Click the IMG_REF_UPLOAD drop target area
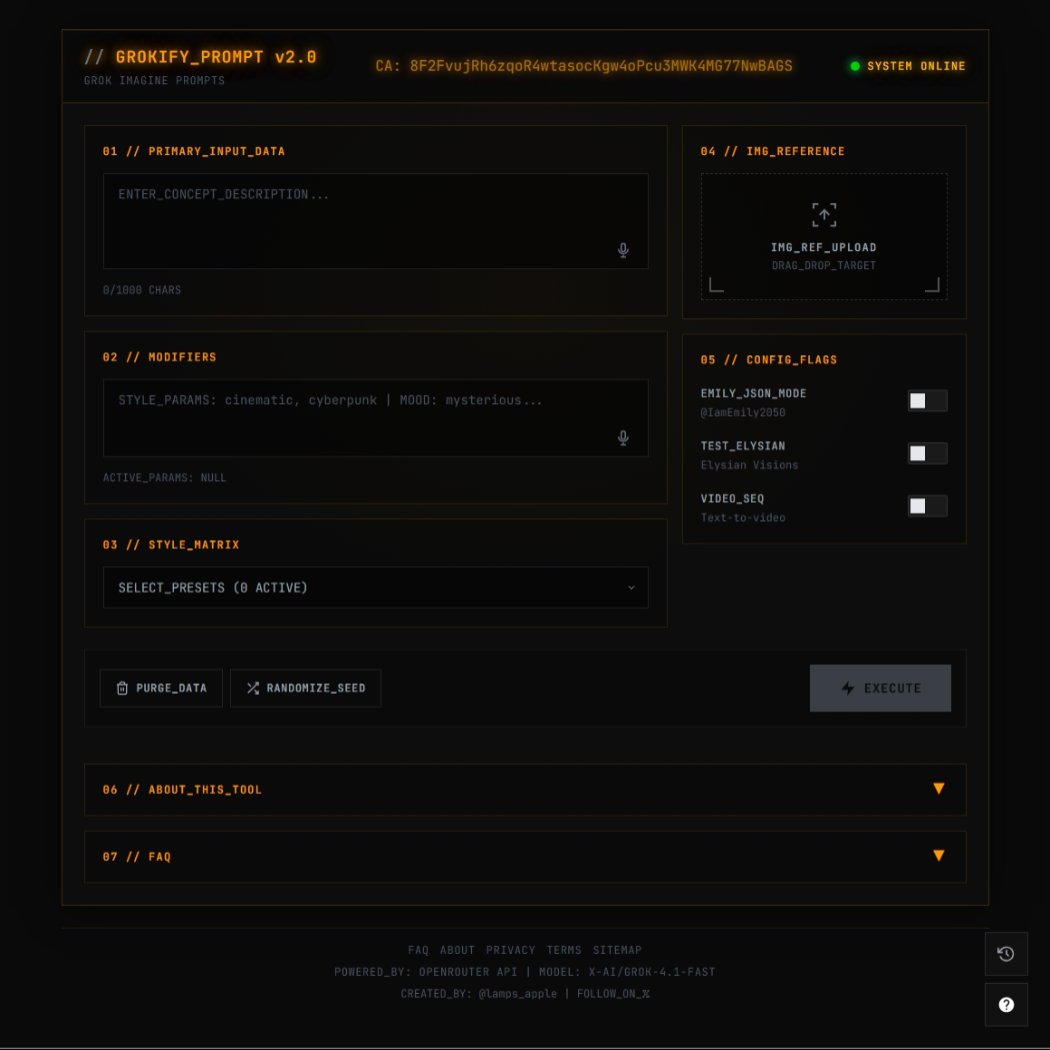1050x1050 pixels. tap(824, 236)
